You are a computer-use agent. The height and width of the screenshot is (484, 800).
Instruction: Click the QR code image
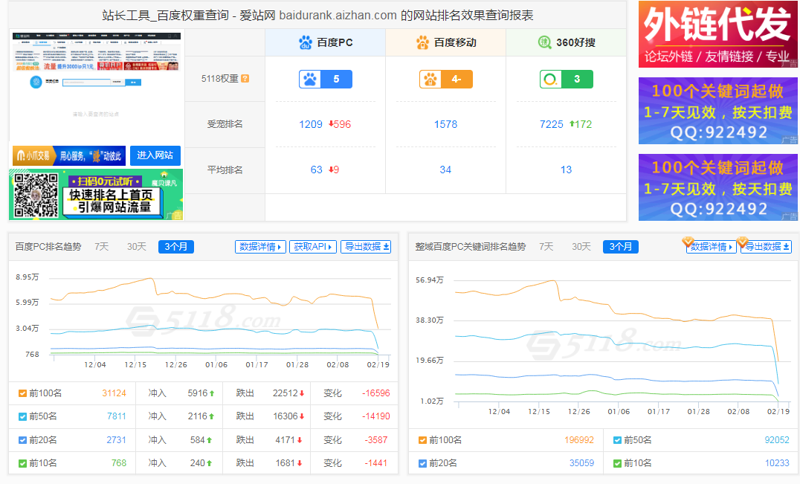tap(36, 195)
